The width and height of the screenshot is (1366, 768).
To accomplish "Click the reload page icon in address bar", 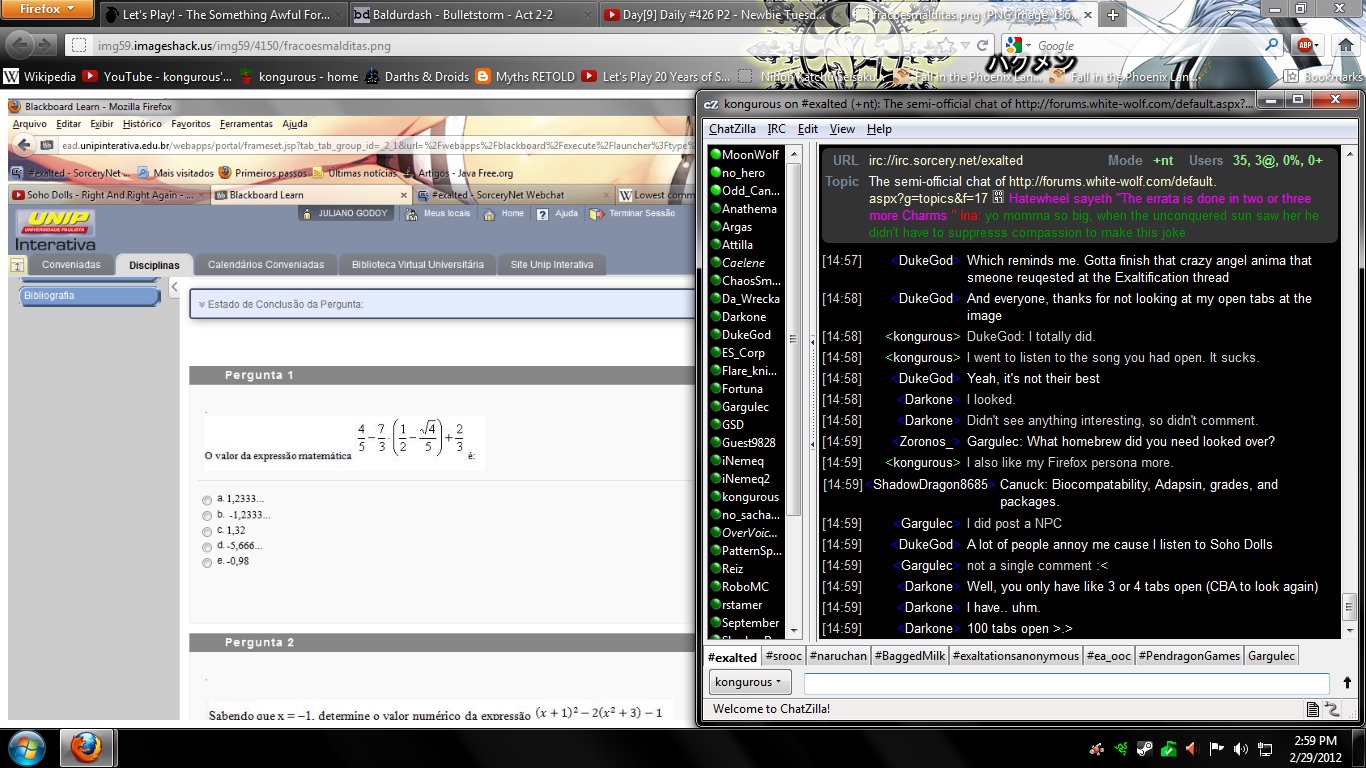I will (x=983, y=45).
